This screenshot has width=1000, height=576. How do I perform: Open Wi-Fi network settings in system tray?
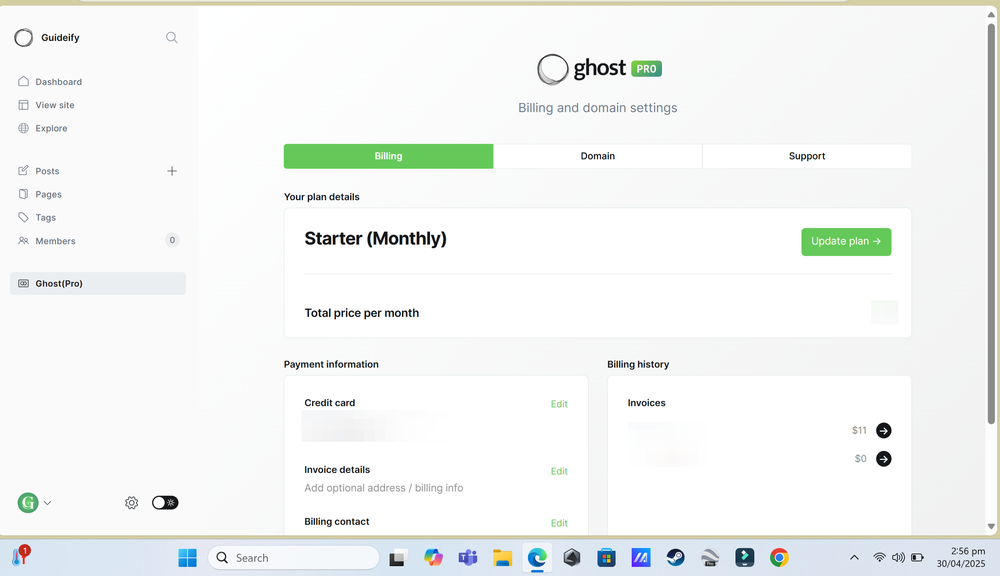[879, 558]
